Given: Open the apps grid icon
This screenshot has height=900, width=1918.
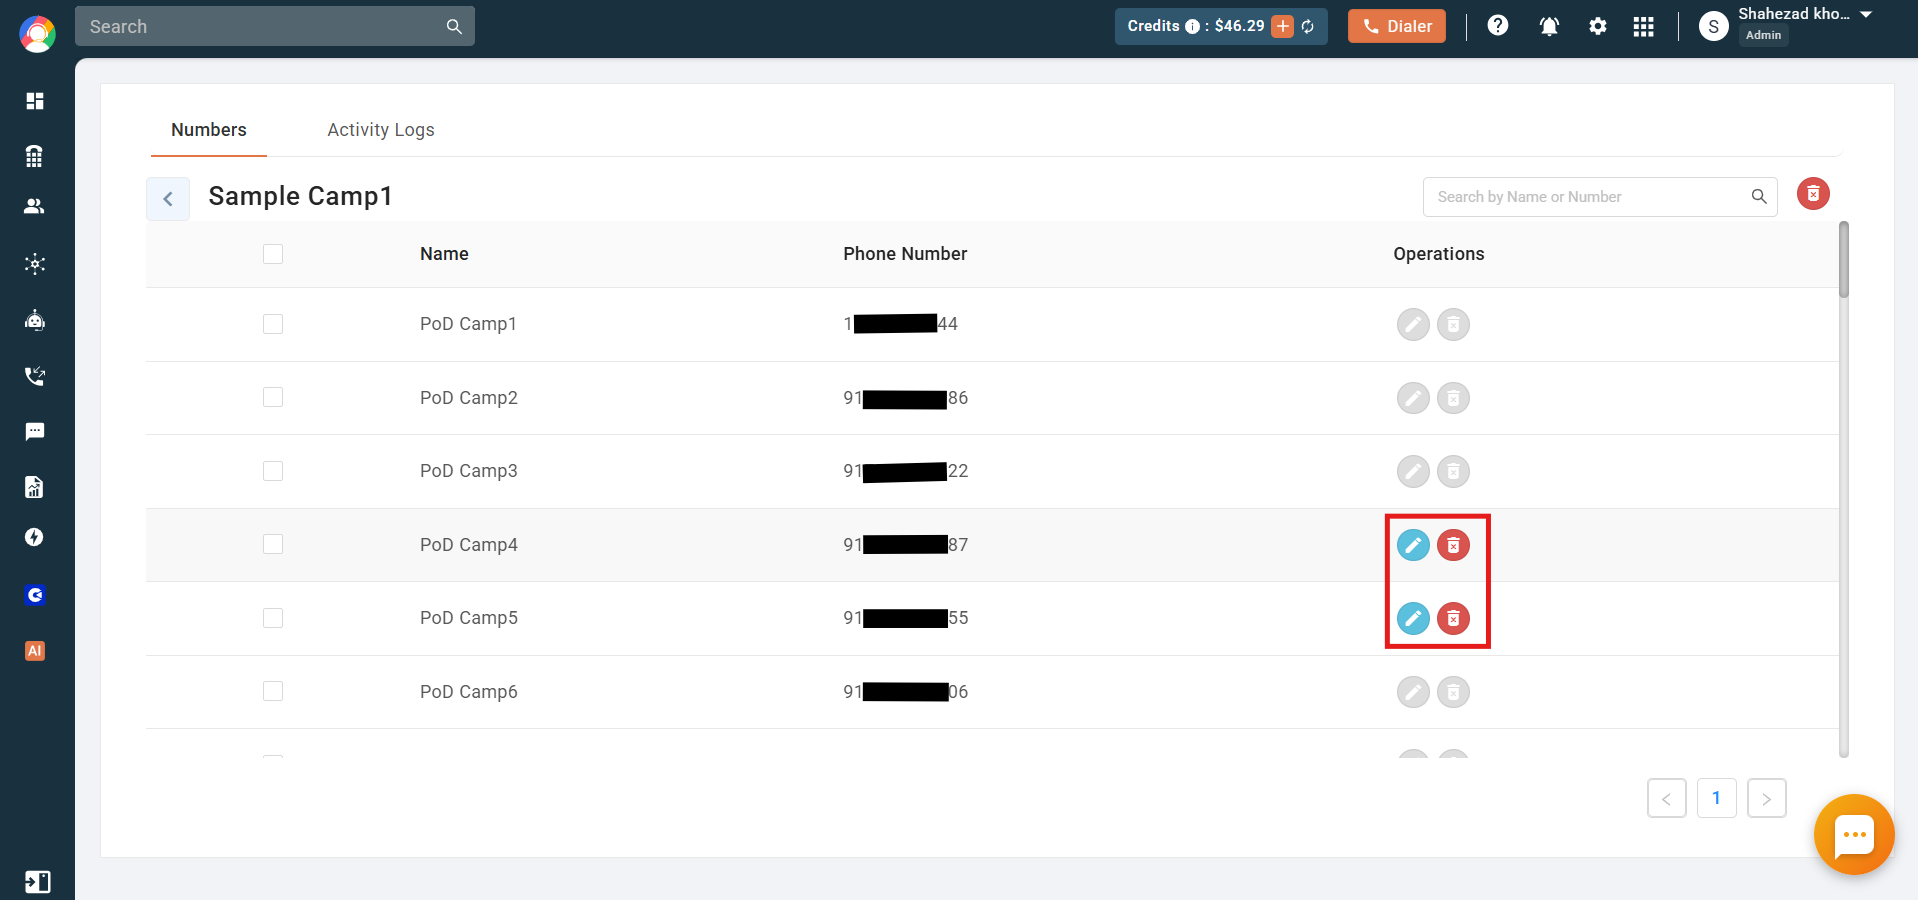Looking at the screenshot, I should (1643, 26).
